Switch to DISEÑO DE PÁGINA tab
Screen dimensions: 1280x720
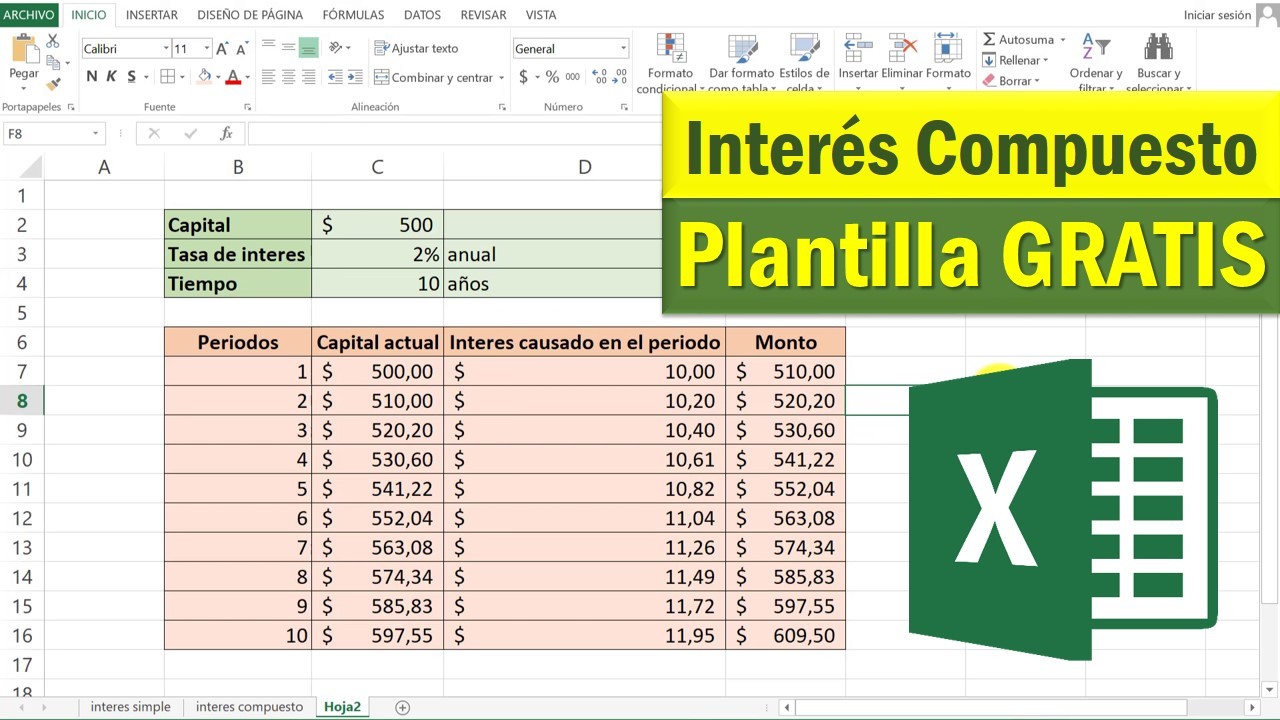(x=250, y=15)
